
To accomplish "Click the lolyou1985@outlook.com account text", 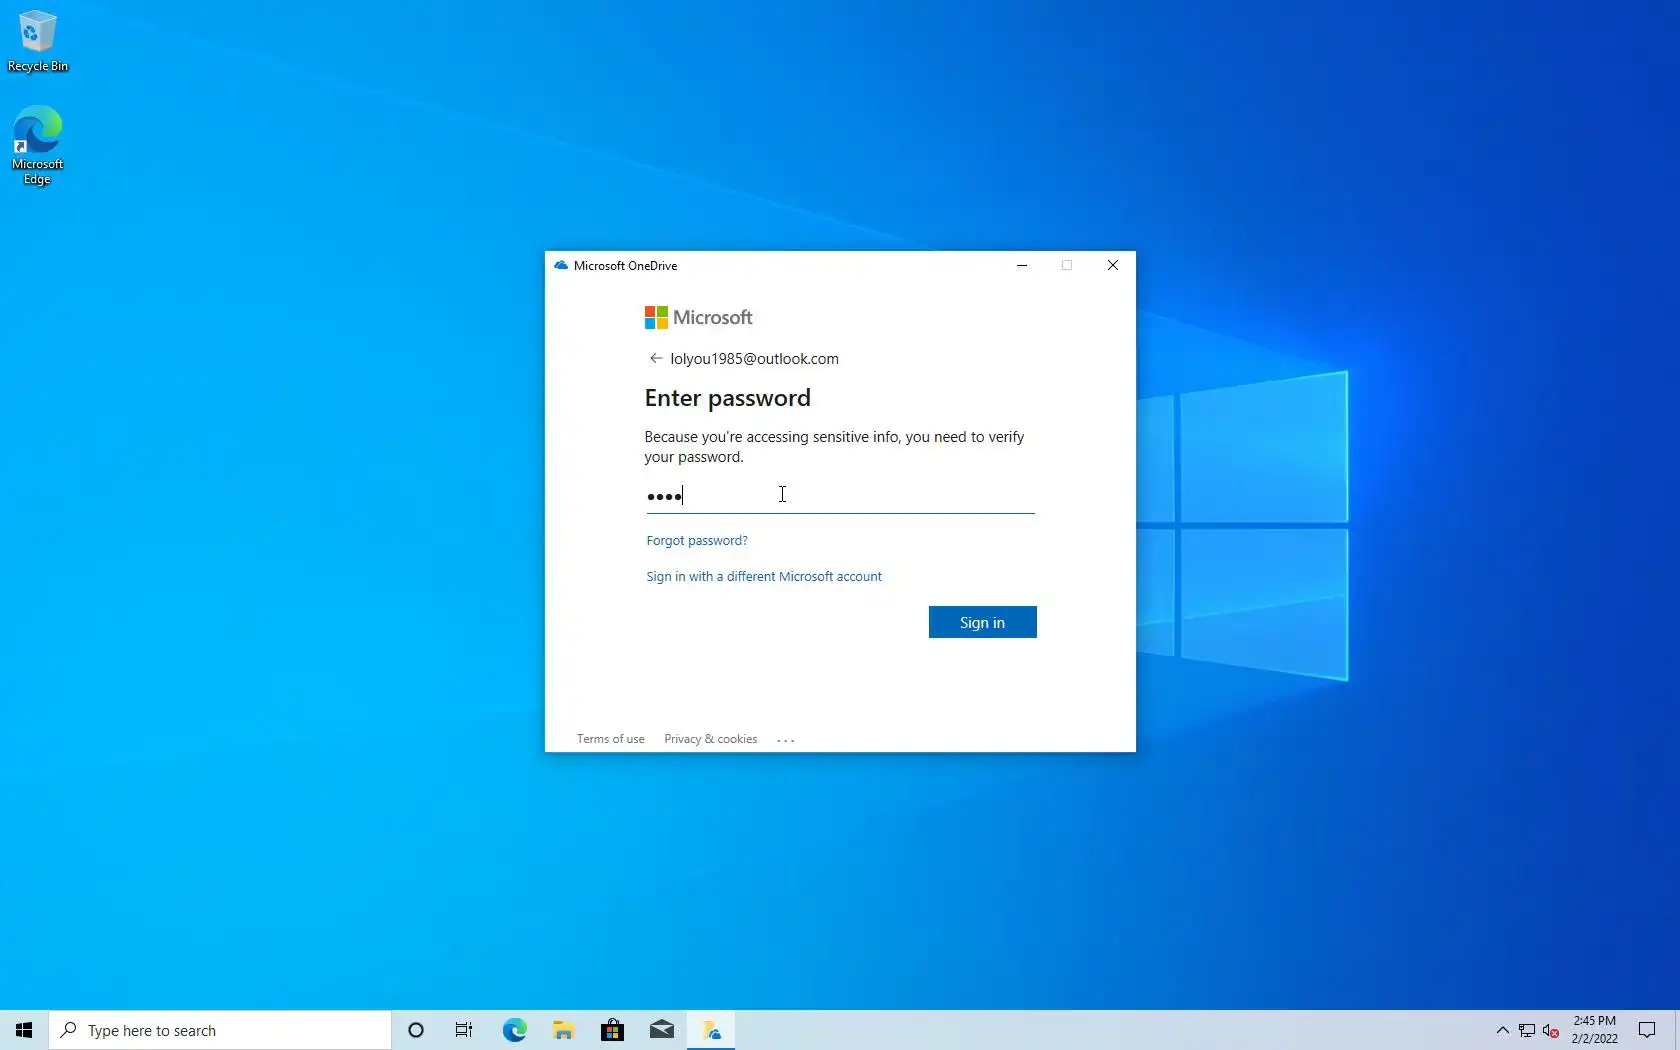I will (x=754, y=358).
